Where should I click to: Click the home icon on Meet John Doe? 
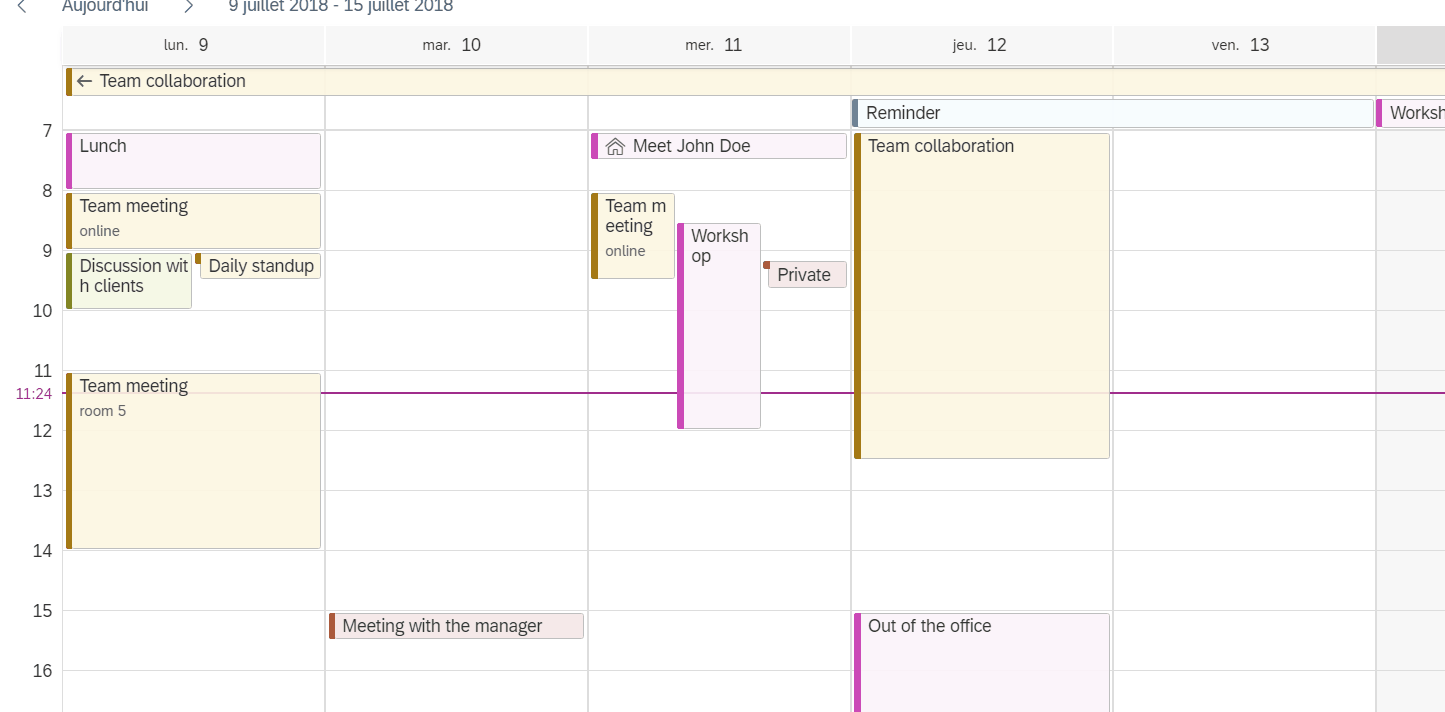tap(614, 146)
